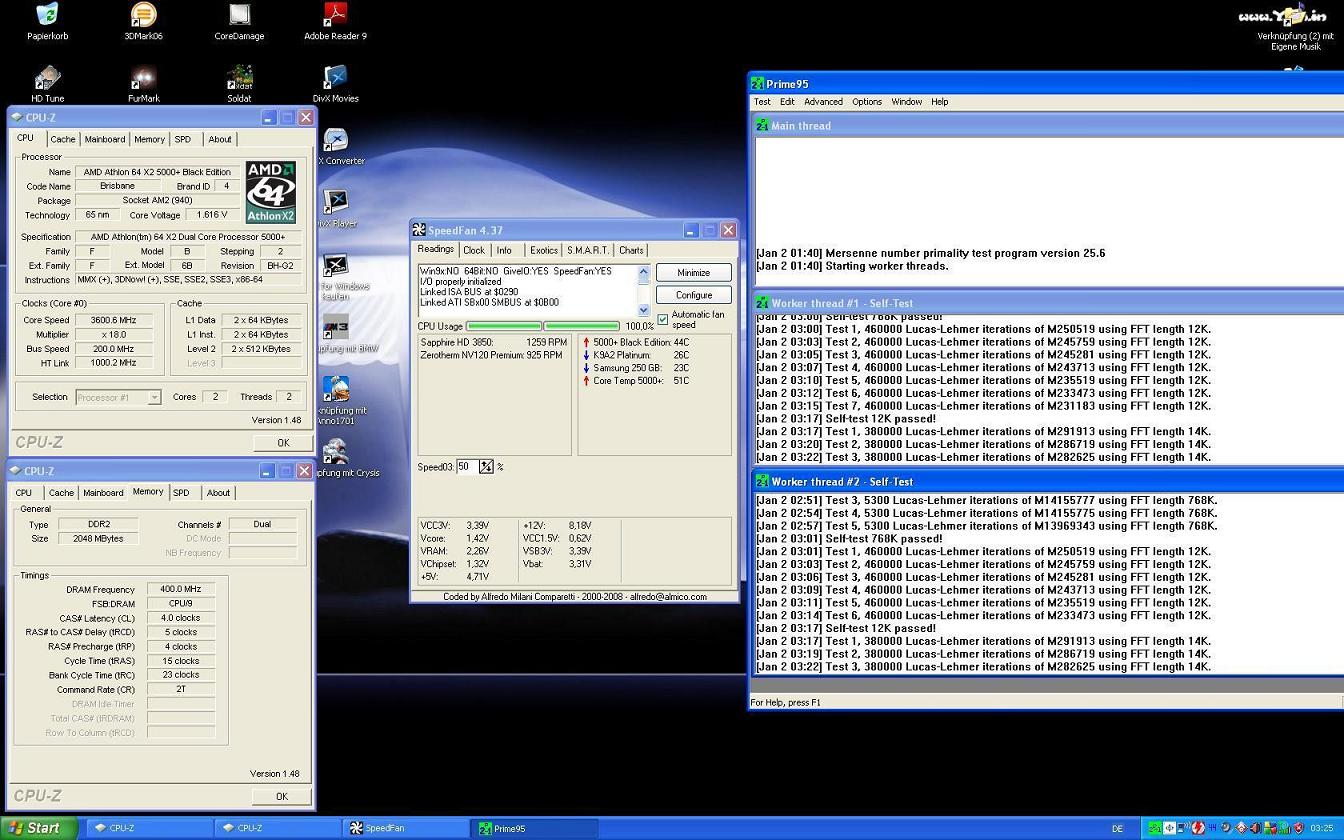Open the Help menu in Prime95
The height and width of the screenshot is (840, 1344).
coord(940,102)
